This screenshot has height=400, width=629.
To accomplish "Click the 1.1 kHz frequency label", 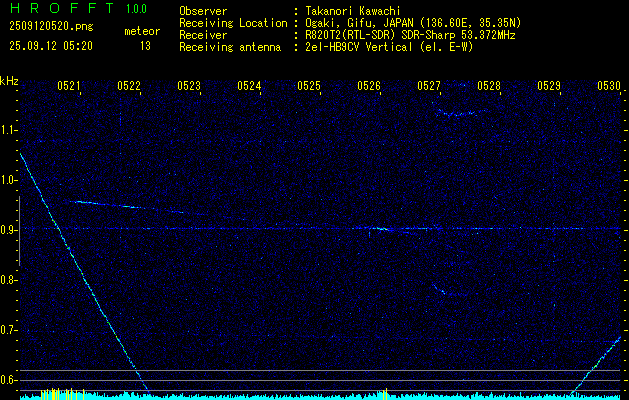I will pyautogui.click(x=9, y=130).
